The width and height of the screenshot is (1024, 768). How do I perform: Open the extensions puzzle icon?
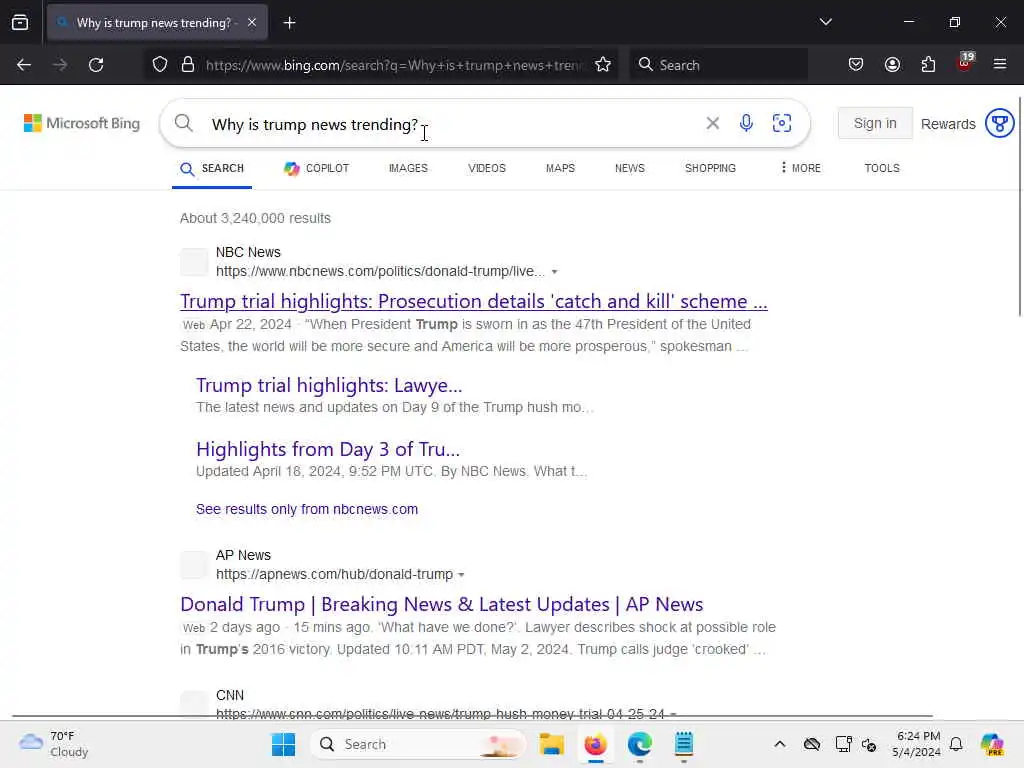928,65
